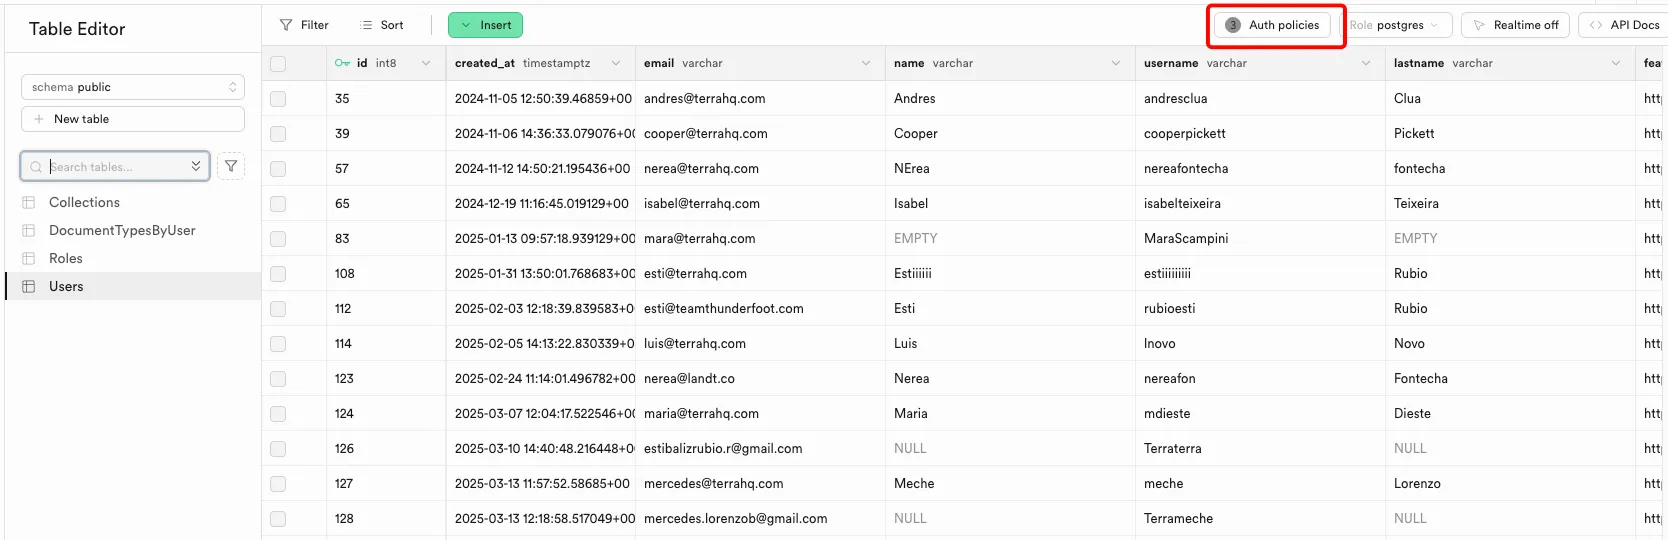Click the email cell mercedes.lorenzob@gmail.com

coord(760,519)
